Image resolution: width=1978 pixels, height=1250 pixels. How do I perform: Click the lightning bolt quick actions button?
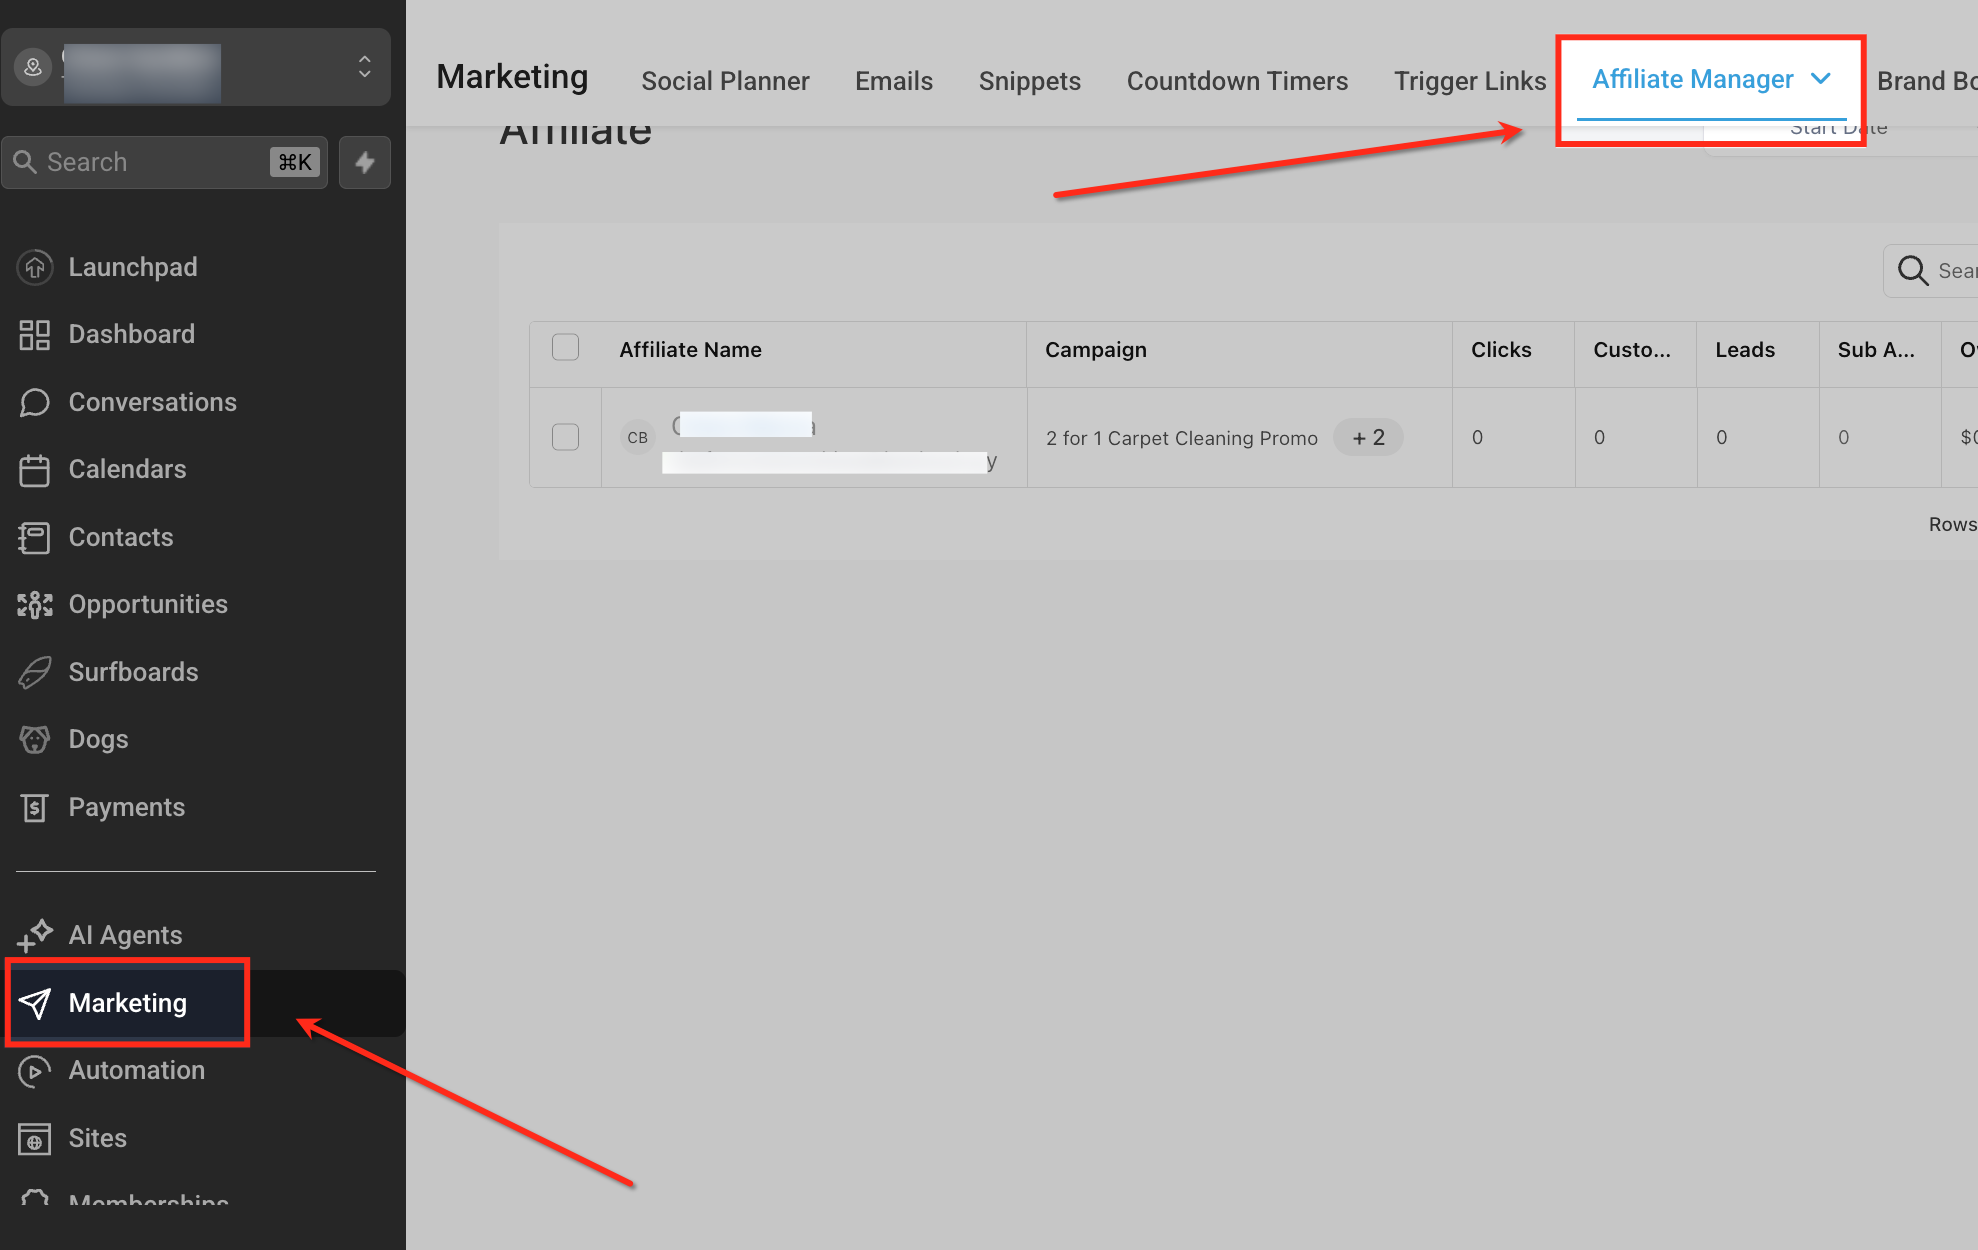point(365,162)
